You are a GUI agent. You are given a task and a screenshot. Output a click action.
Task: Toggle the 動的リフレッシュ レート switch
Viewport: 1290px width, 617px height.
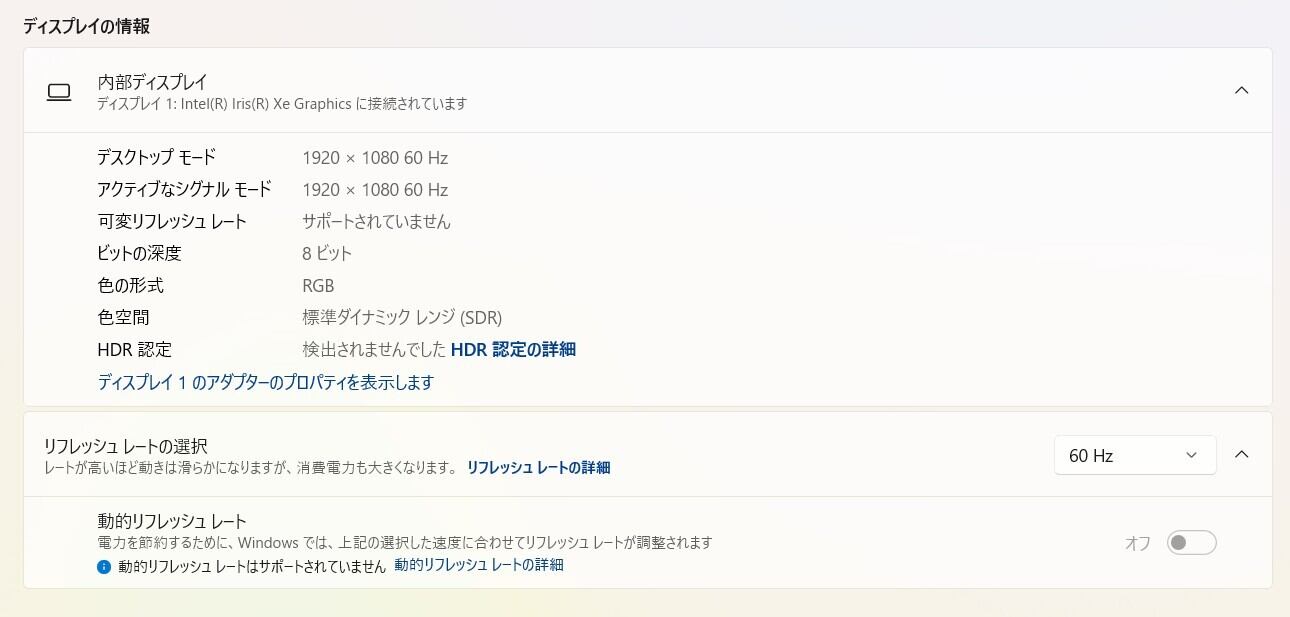[x=1191, y=543]
